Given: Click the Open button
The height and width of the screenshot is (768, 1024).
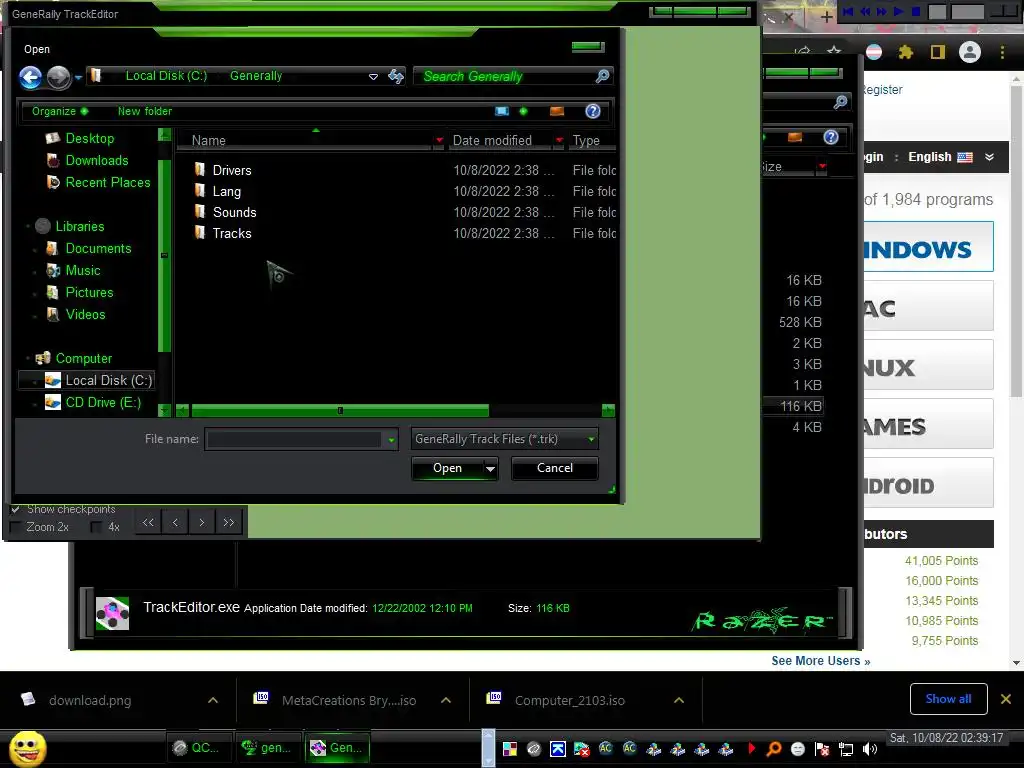Looking at the screenshot, I should pyautogui.click(x=447, y=468).
